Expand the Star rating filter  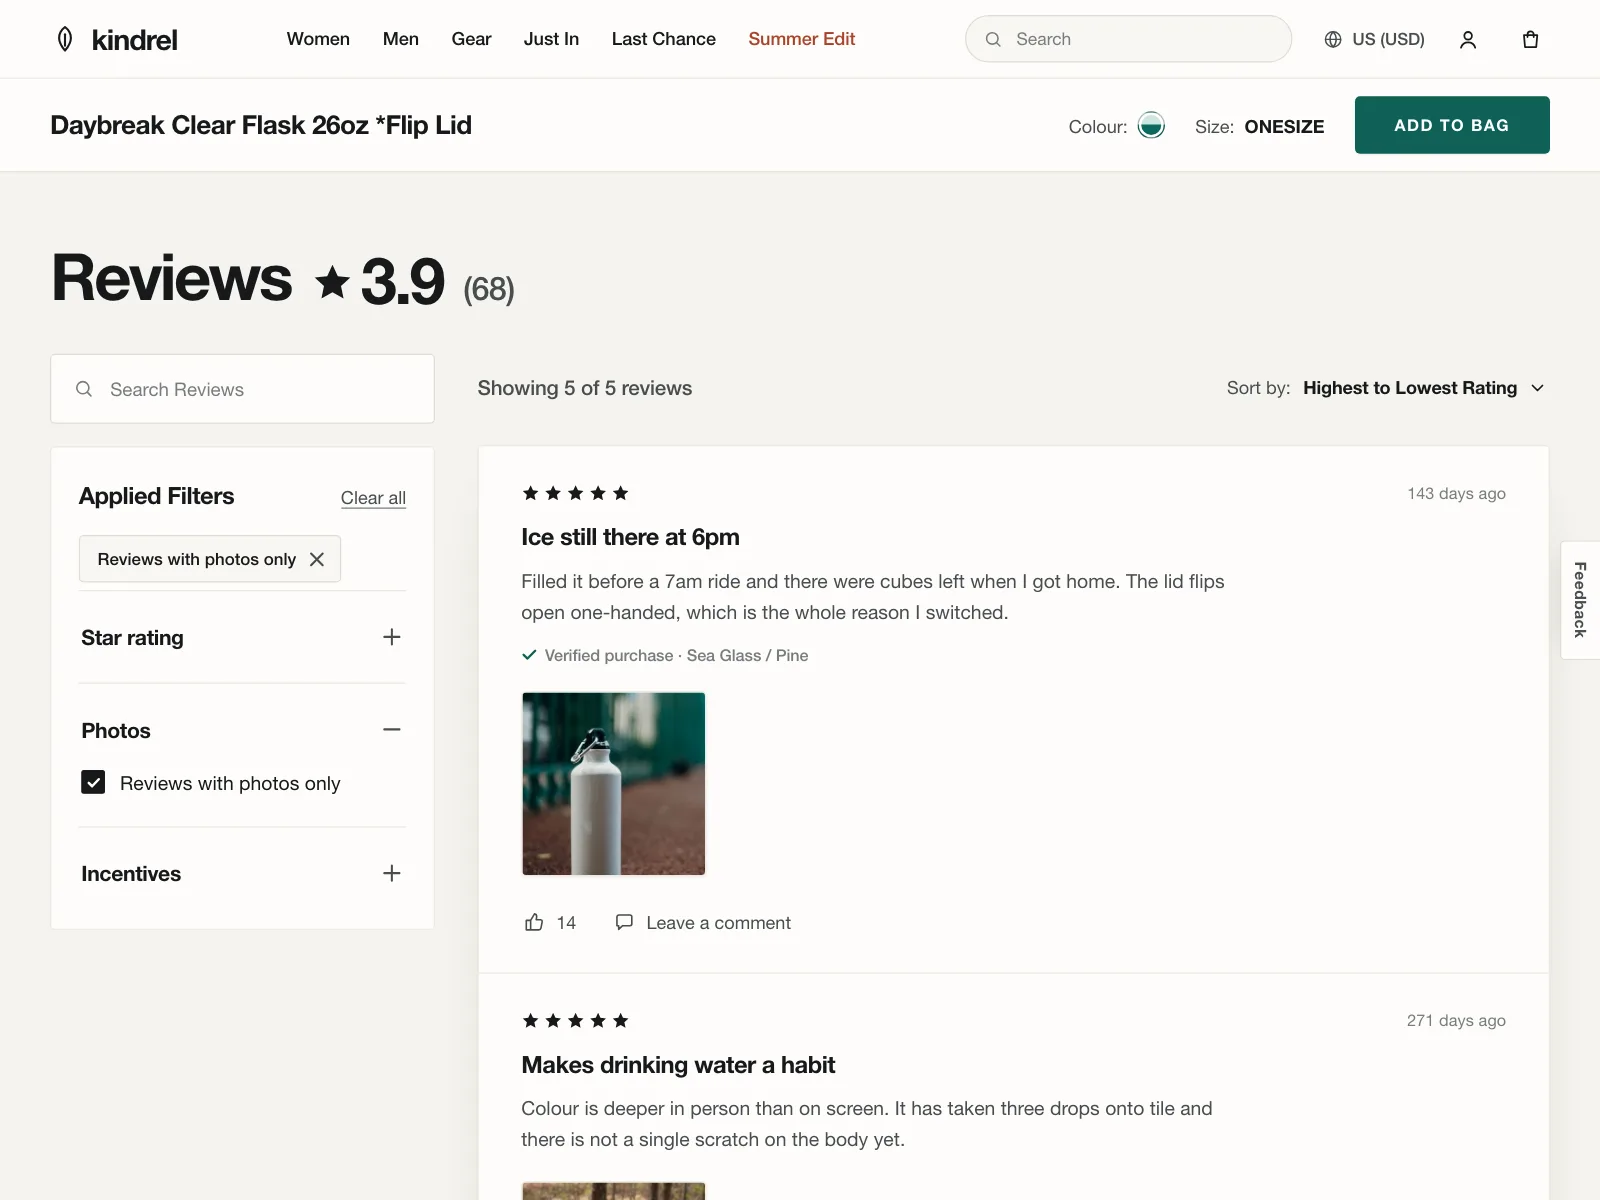(x=392, y=637)
